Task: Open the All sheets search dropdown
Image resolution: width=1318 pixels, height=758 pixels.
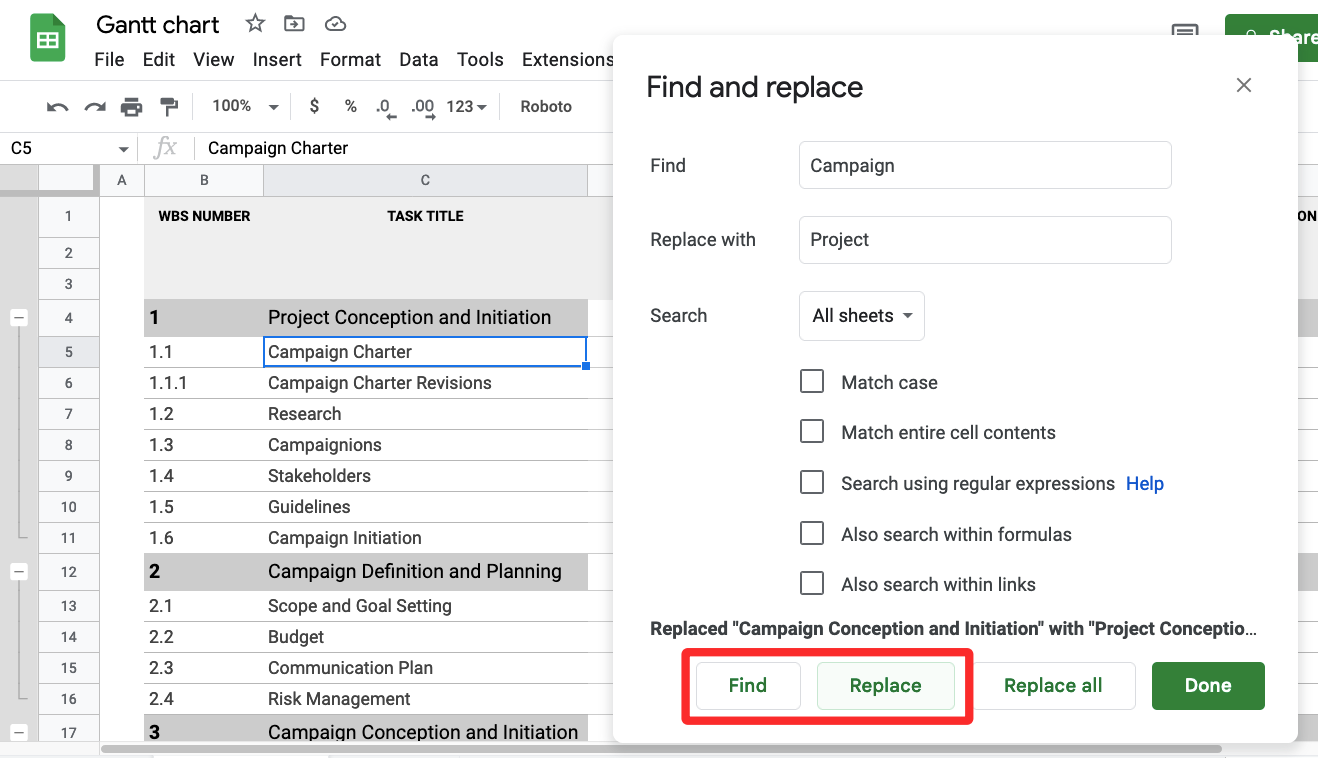Action: pos(862,316)
